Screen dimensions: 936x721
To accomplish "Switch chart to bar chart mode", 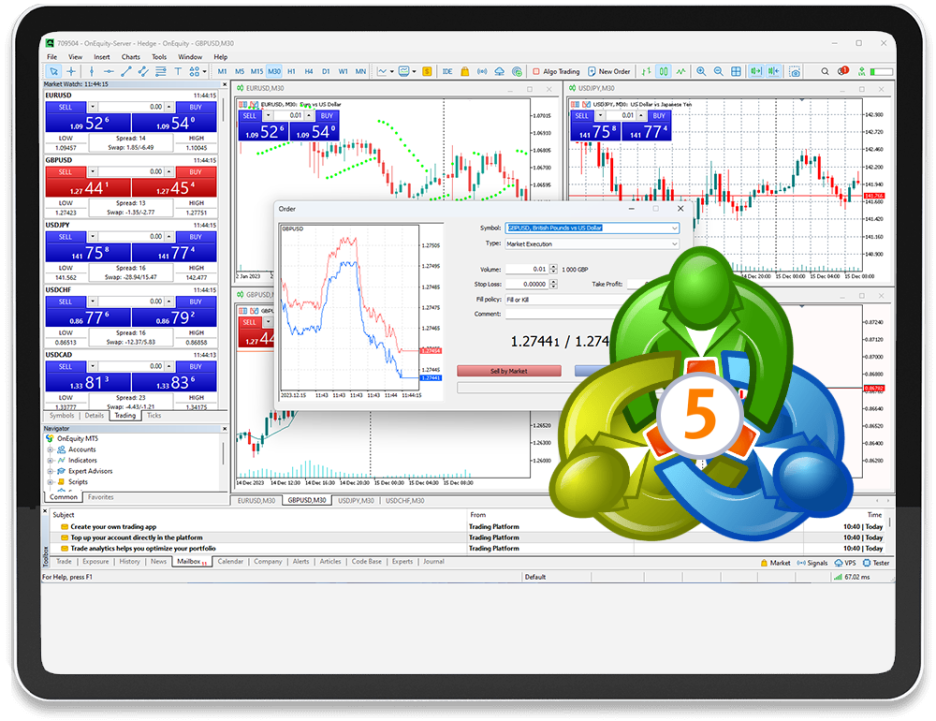I will 646,72.
